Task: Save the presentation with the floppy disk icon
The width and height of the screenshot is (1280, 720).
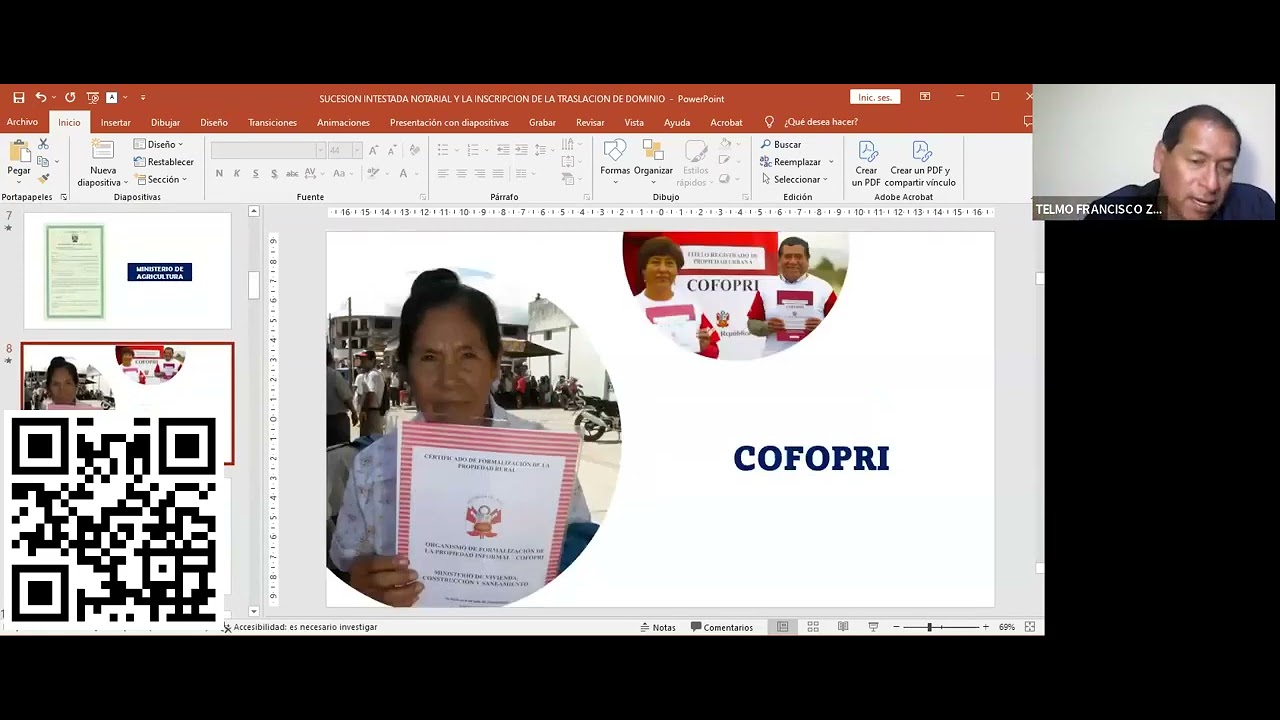Action: 18,98
